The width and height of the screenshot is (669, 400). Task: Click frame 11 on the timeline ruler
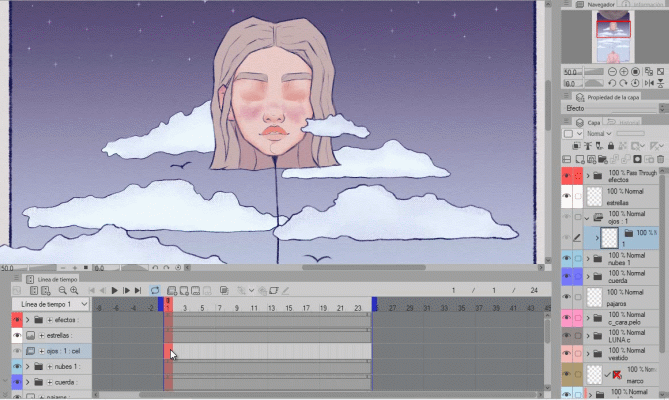(254, 307)
